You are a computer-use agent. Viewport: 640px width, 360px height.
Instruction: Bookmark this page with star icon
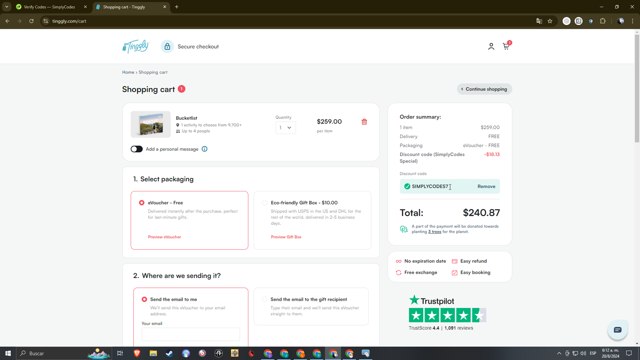(x=550, y=21)
